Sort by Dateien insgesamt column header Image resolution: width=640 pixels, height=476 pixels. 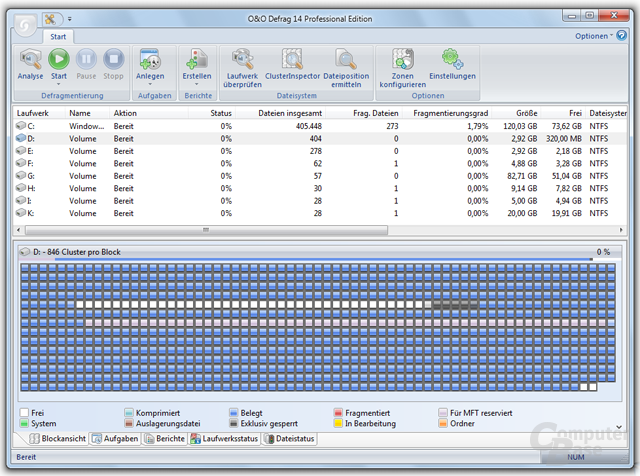tap(280, 113)
